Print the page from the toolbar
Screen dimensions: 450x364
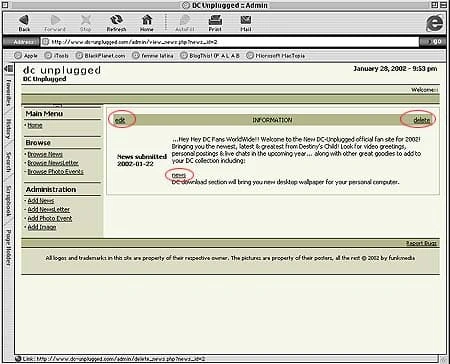pos(215,23)
